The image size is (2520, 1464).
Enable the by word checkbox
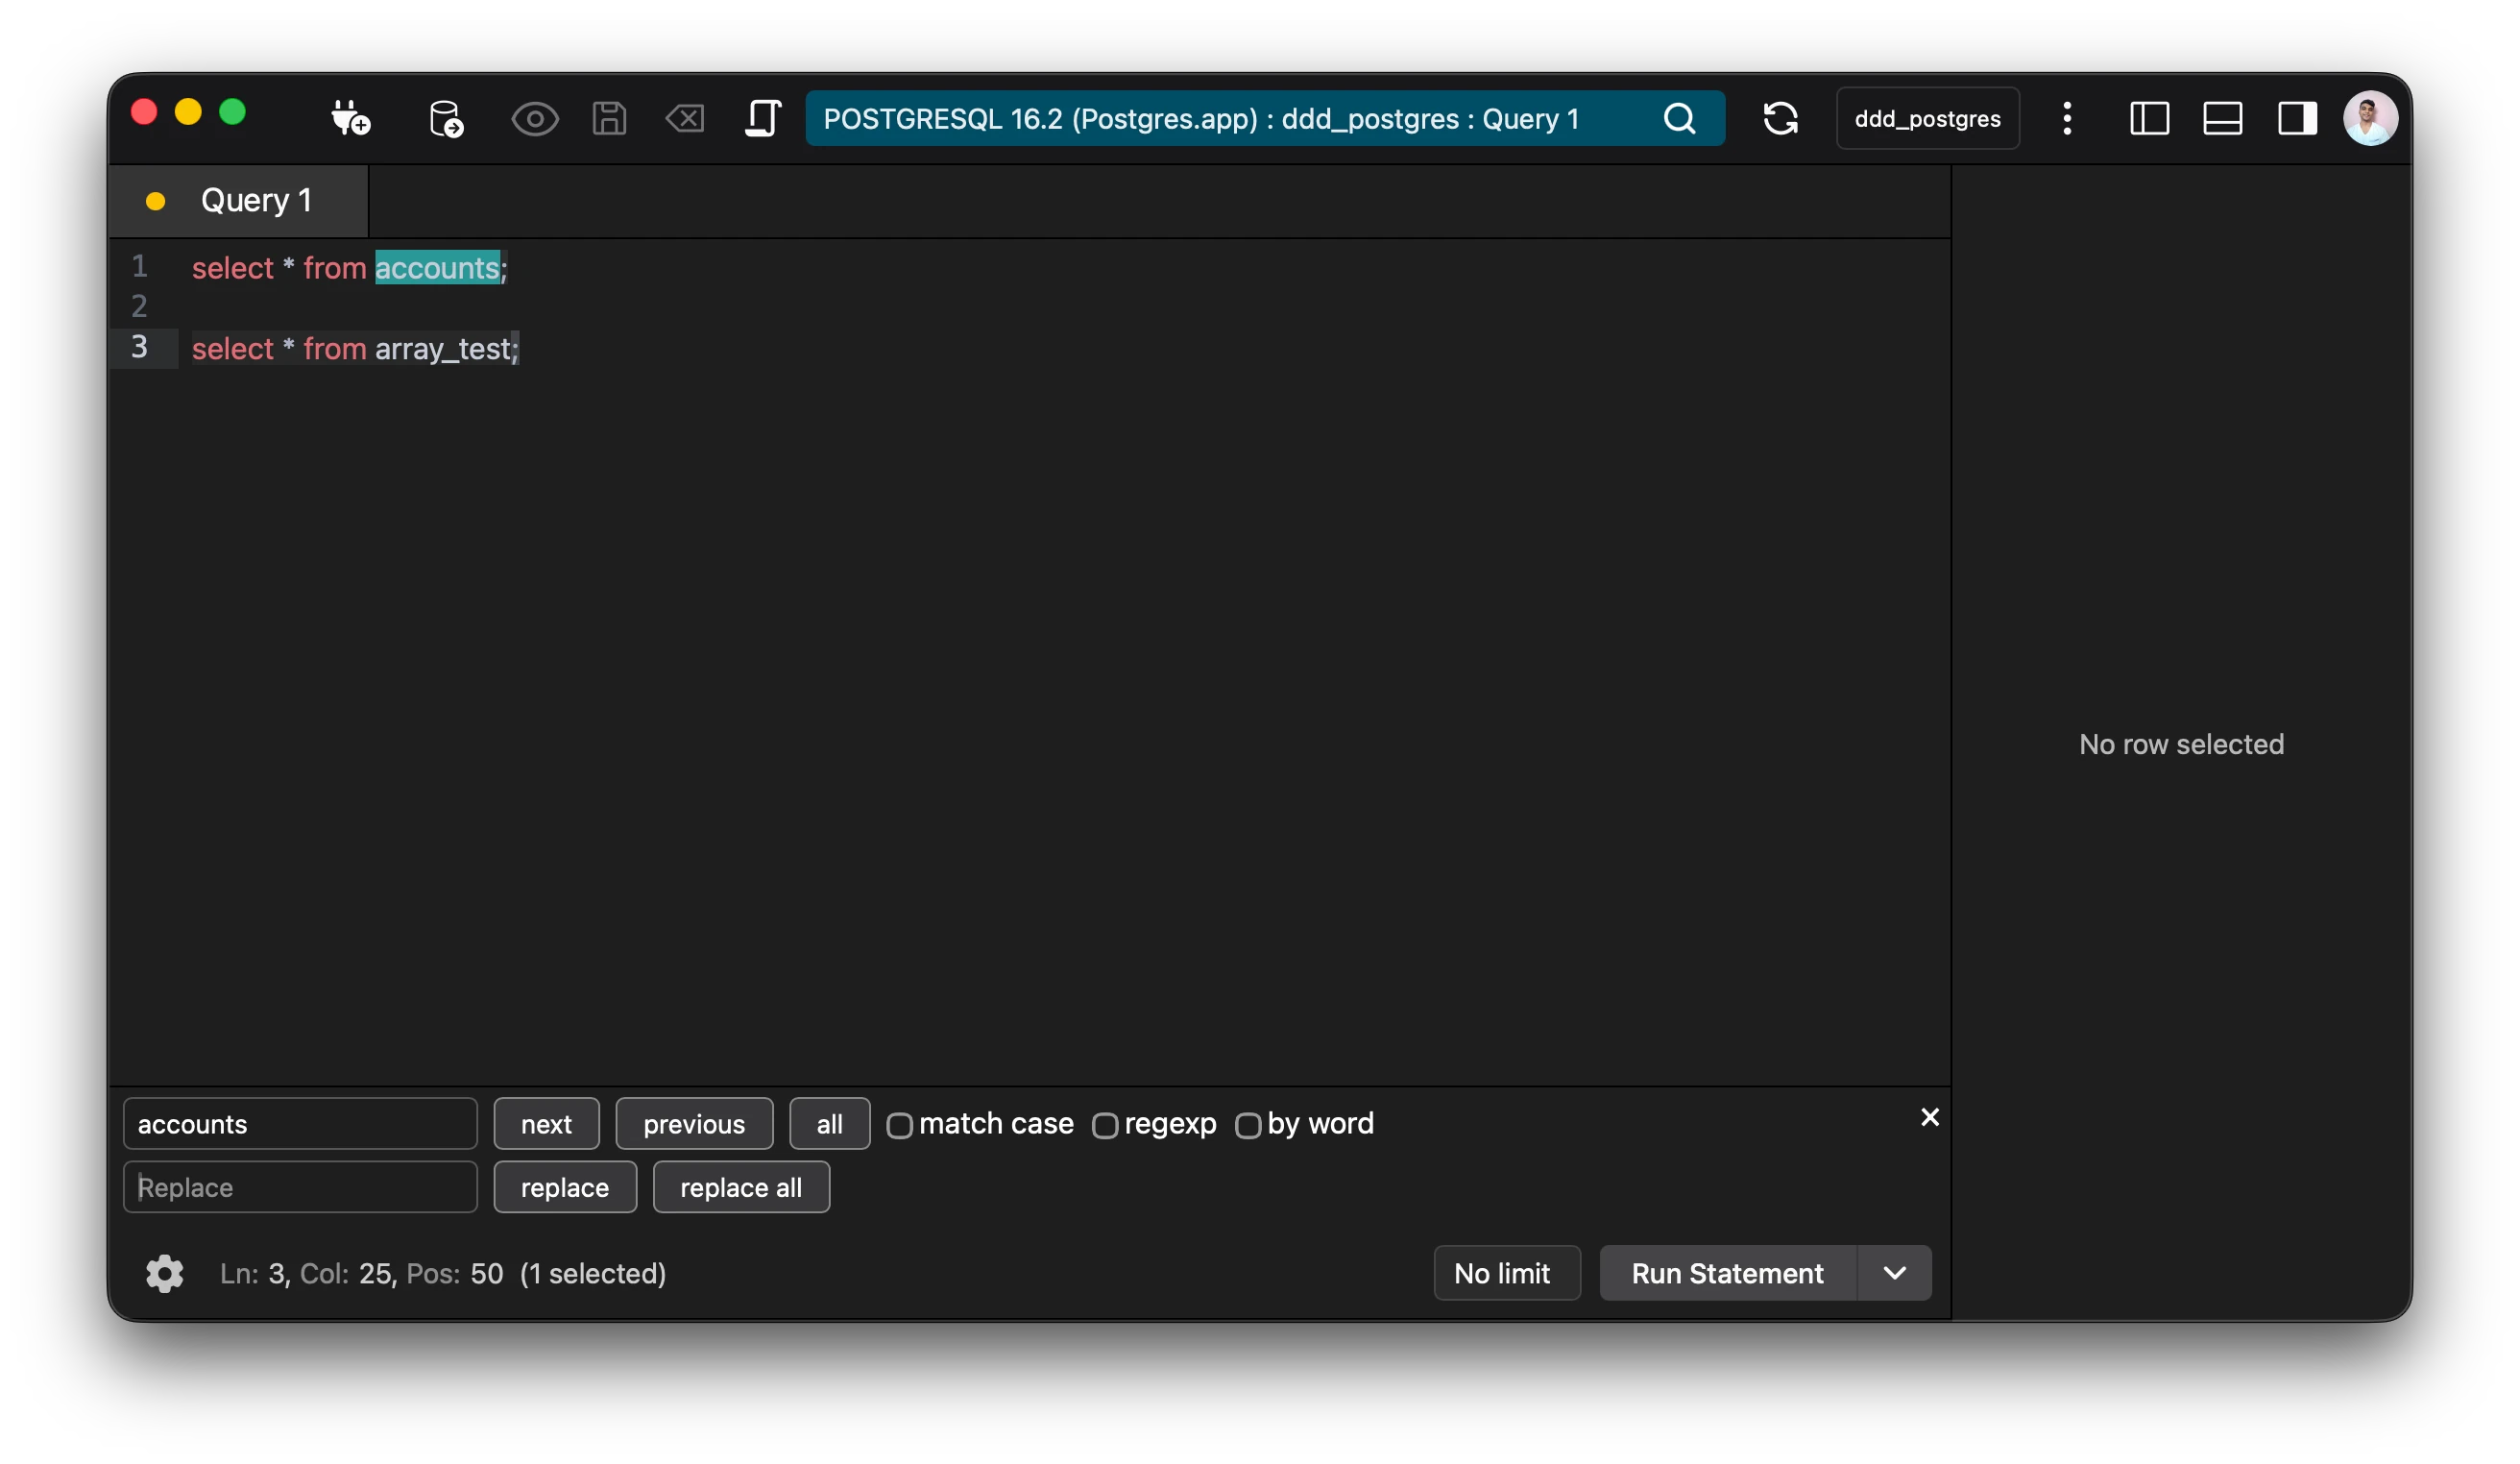(x=1247, y=1125)
